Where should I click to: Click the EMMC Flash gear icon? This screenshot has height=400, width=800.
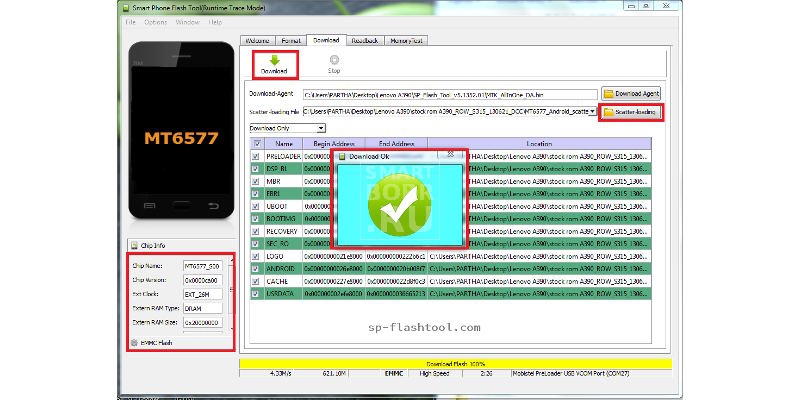click(133, 342)
